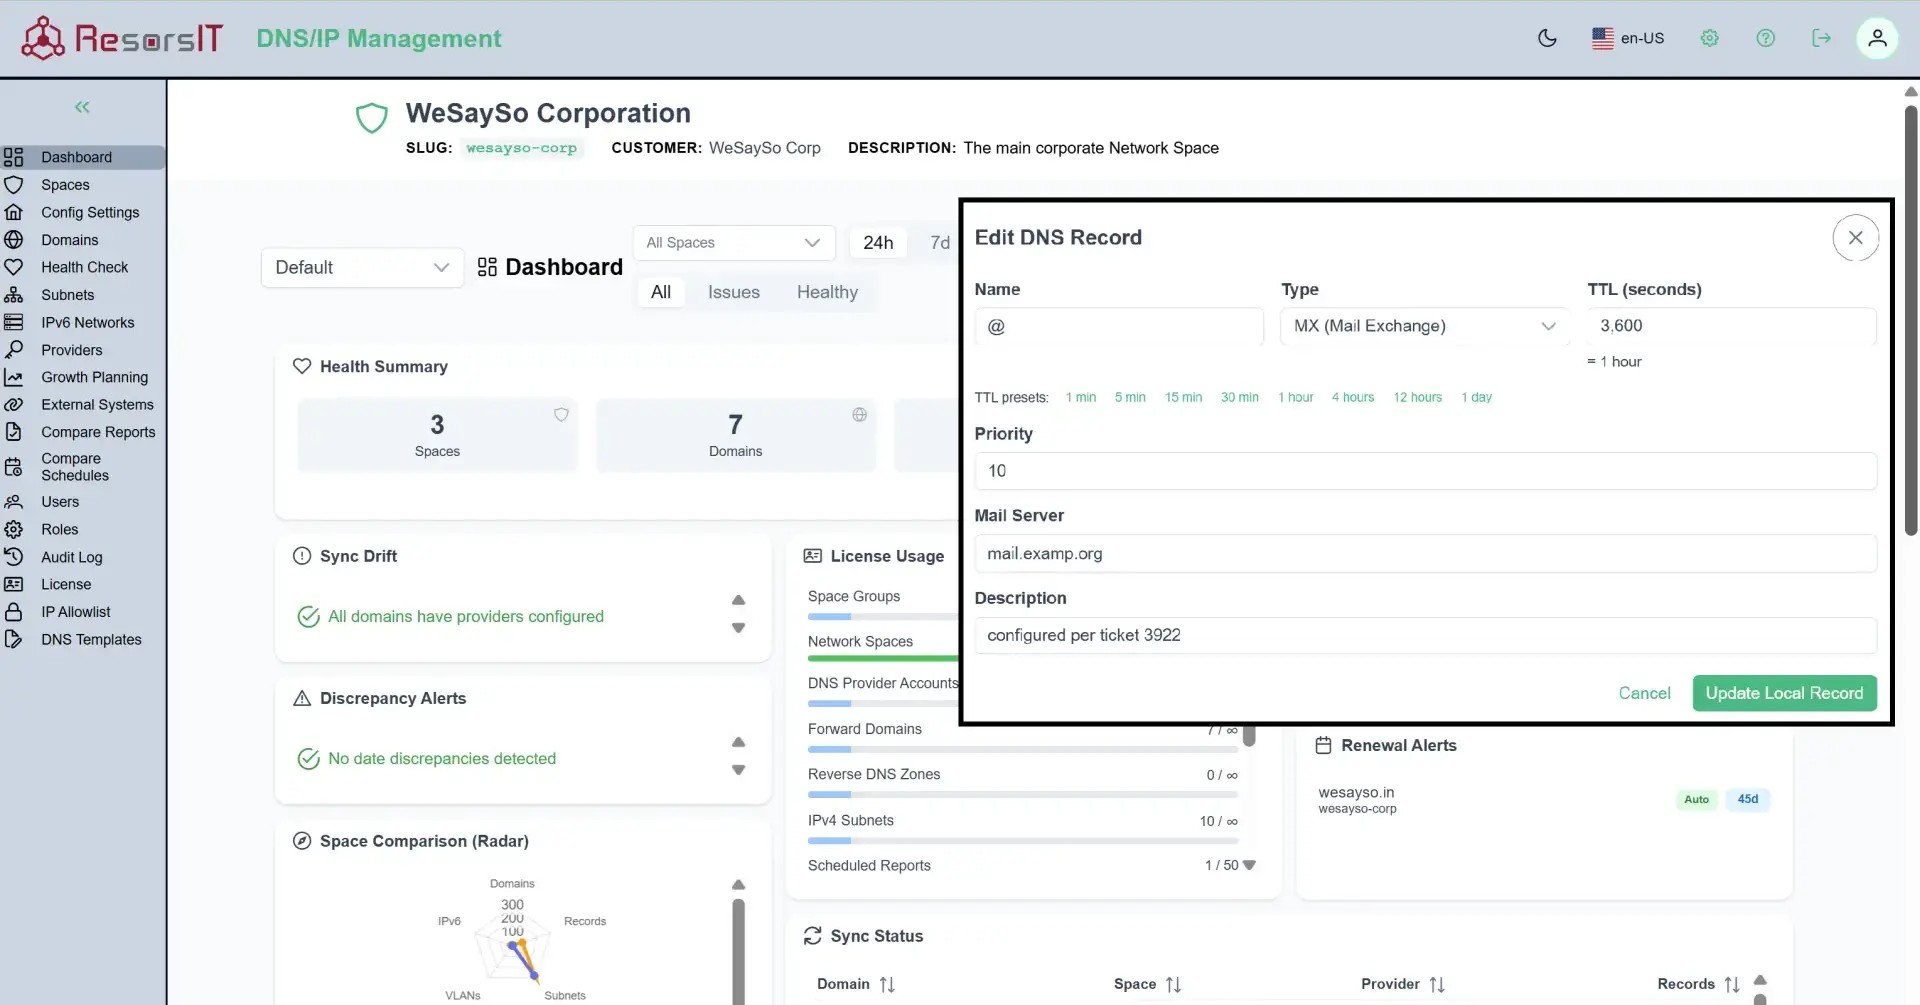Click the logout icon in header
Screen dimensions: 1920x1005
coord(1822,38)
